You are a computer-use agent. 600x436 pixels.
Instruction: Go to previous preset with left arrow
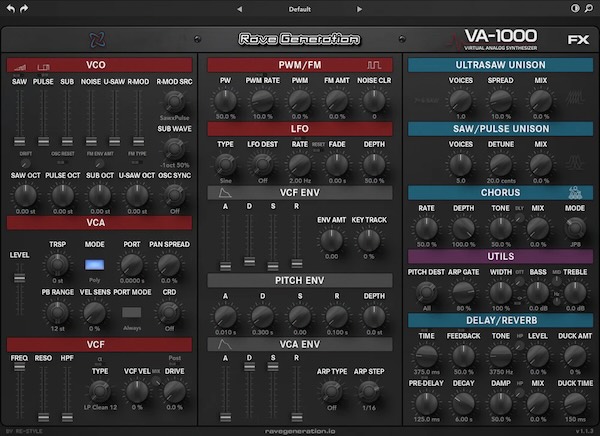coord(240,9)
